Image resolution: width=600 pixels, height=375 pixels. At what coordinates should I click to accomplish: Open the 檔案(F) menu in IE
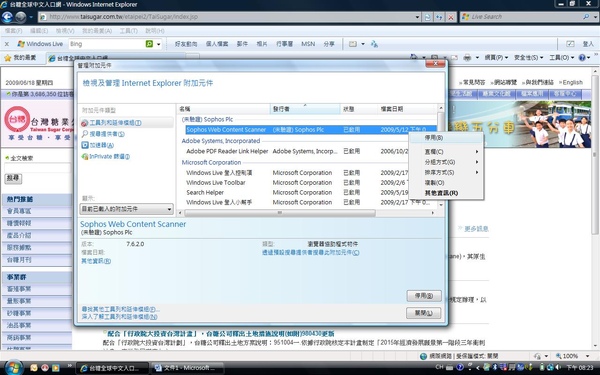pos(13,31)
